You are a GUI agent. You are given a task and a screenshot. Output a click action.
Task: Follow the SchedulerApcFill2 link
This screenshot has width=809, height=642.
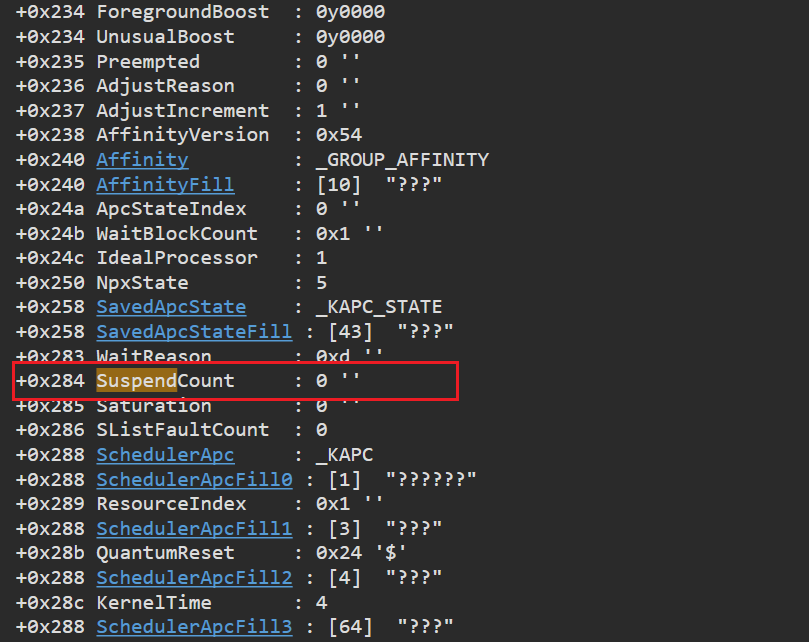point(194,577)
